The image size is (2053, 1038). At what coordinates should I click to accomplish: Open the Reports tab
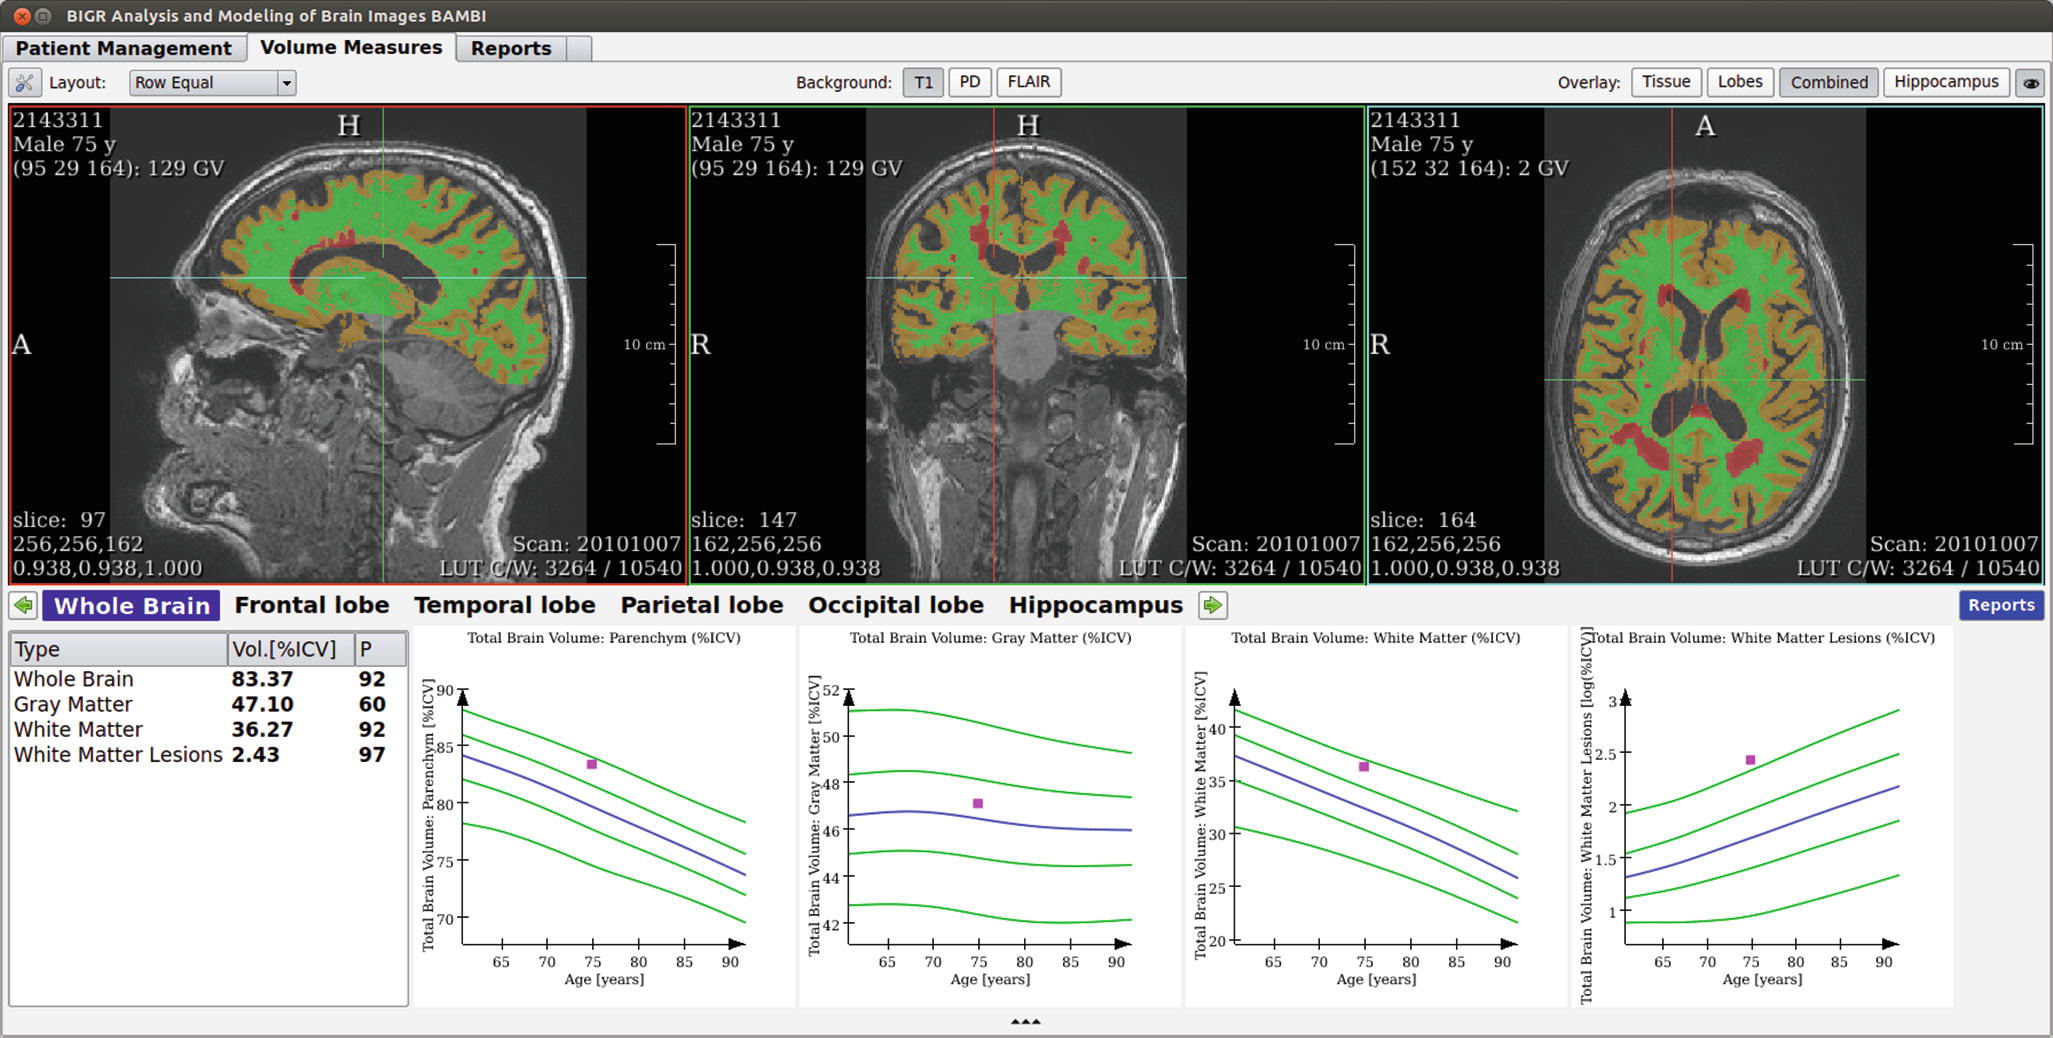(511, 48)
